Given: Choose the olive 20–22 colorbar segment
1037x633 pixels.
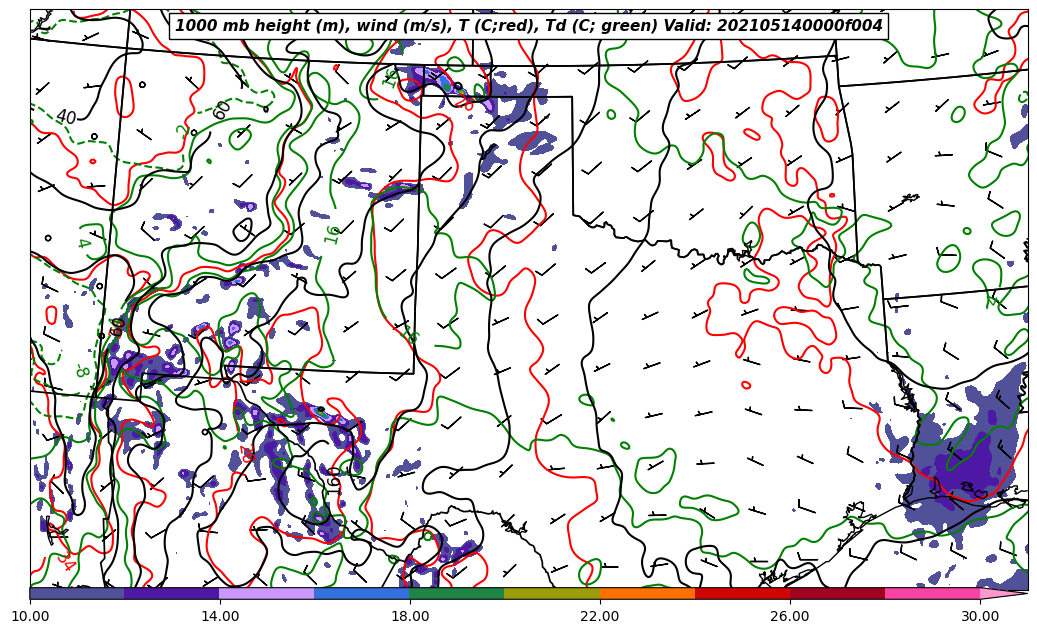Looking at the screenshot, I should 552,593.
